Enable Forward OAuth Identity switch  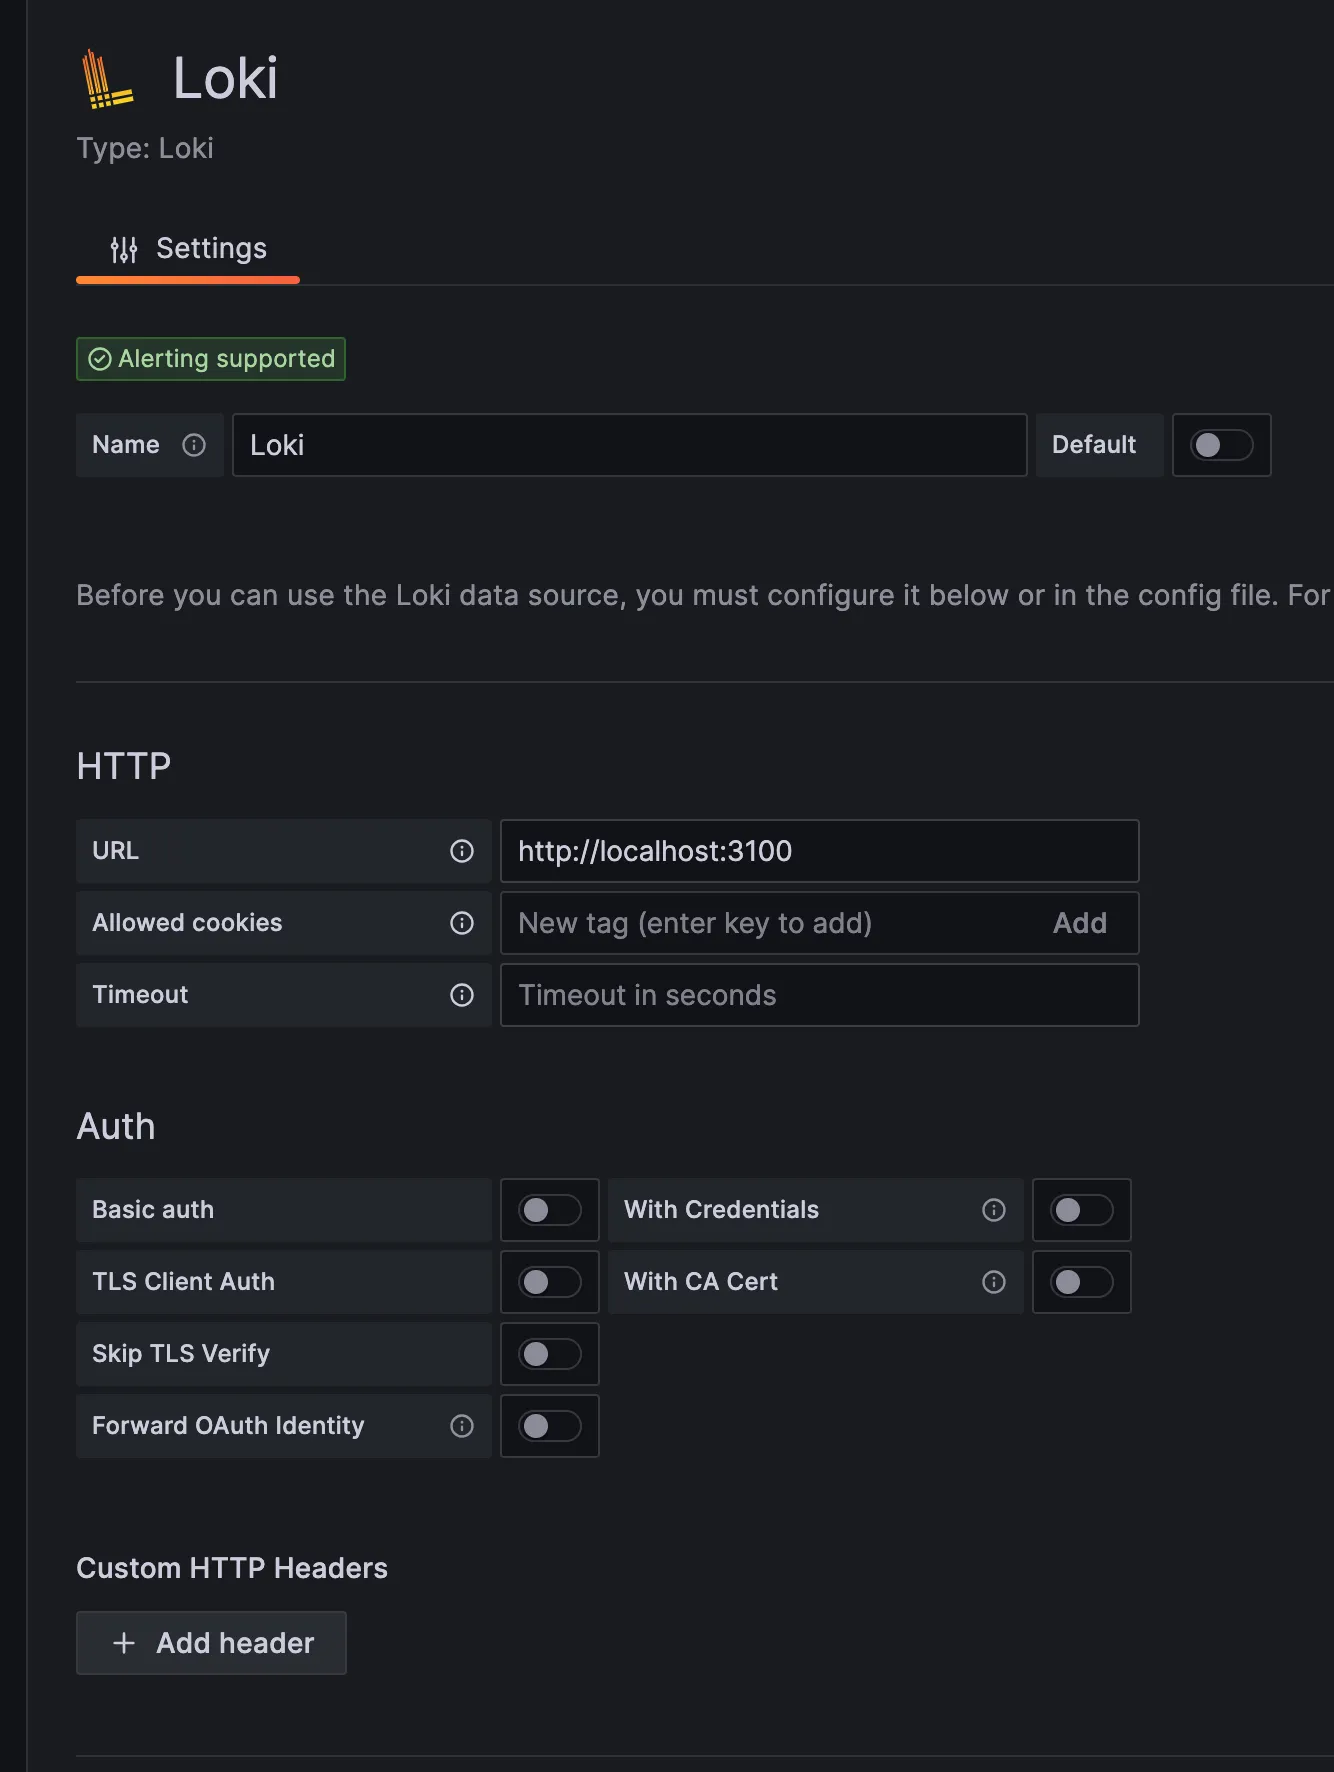coord(550,1426)
